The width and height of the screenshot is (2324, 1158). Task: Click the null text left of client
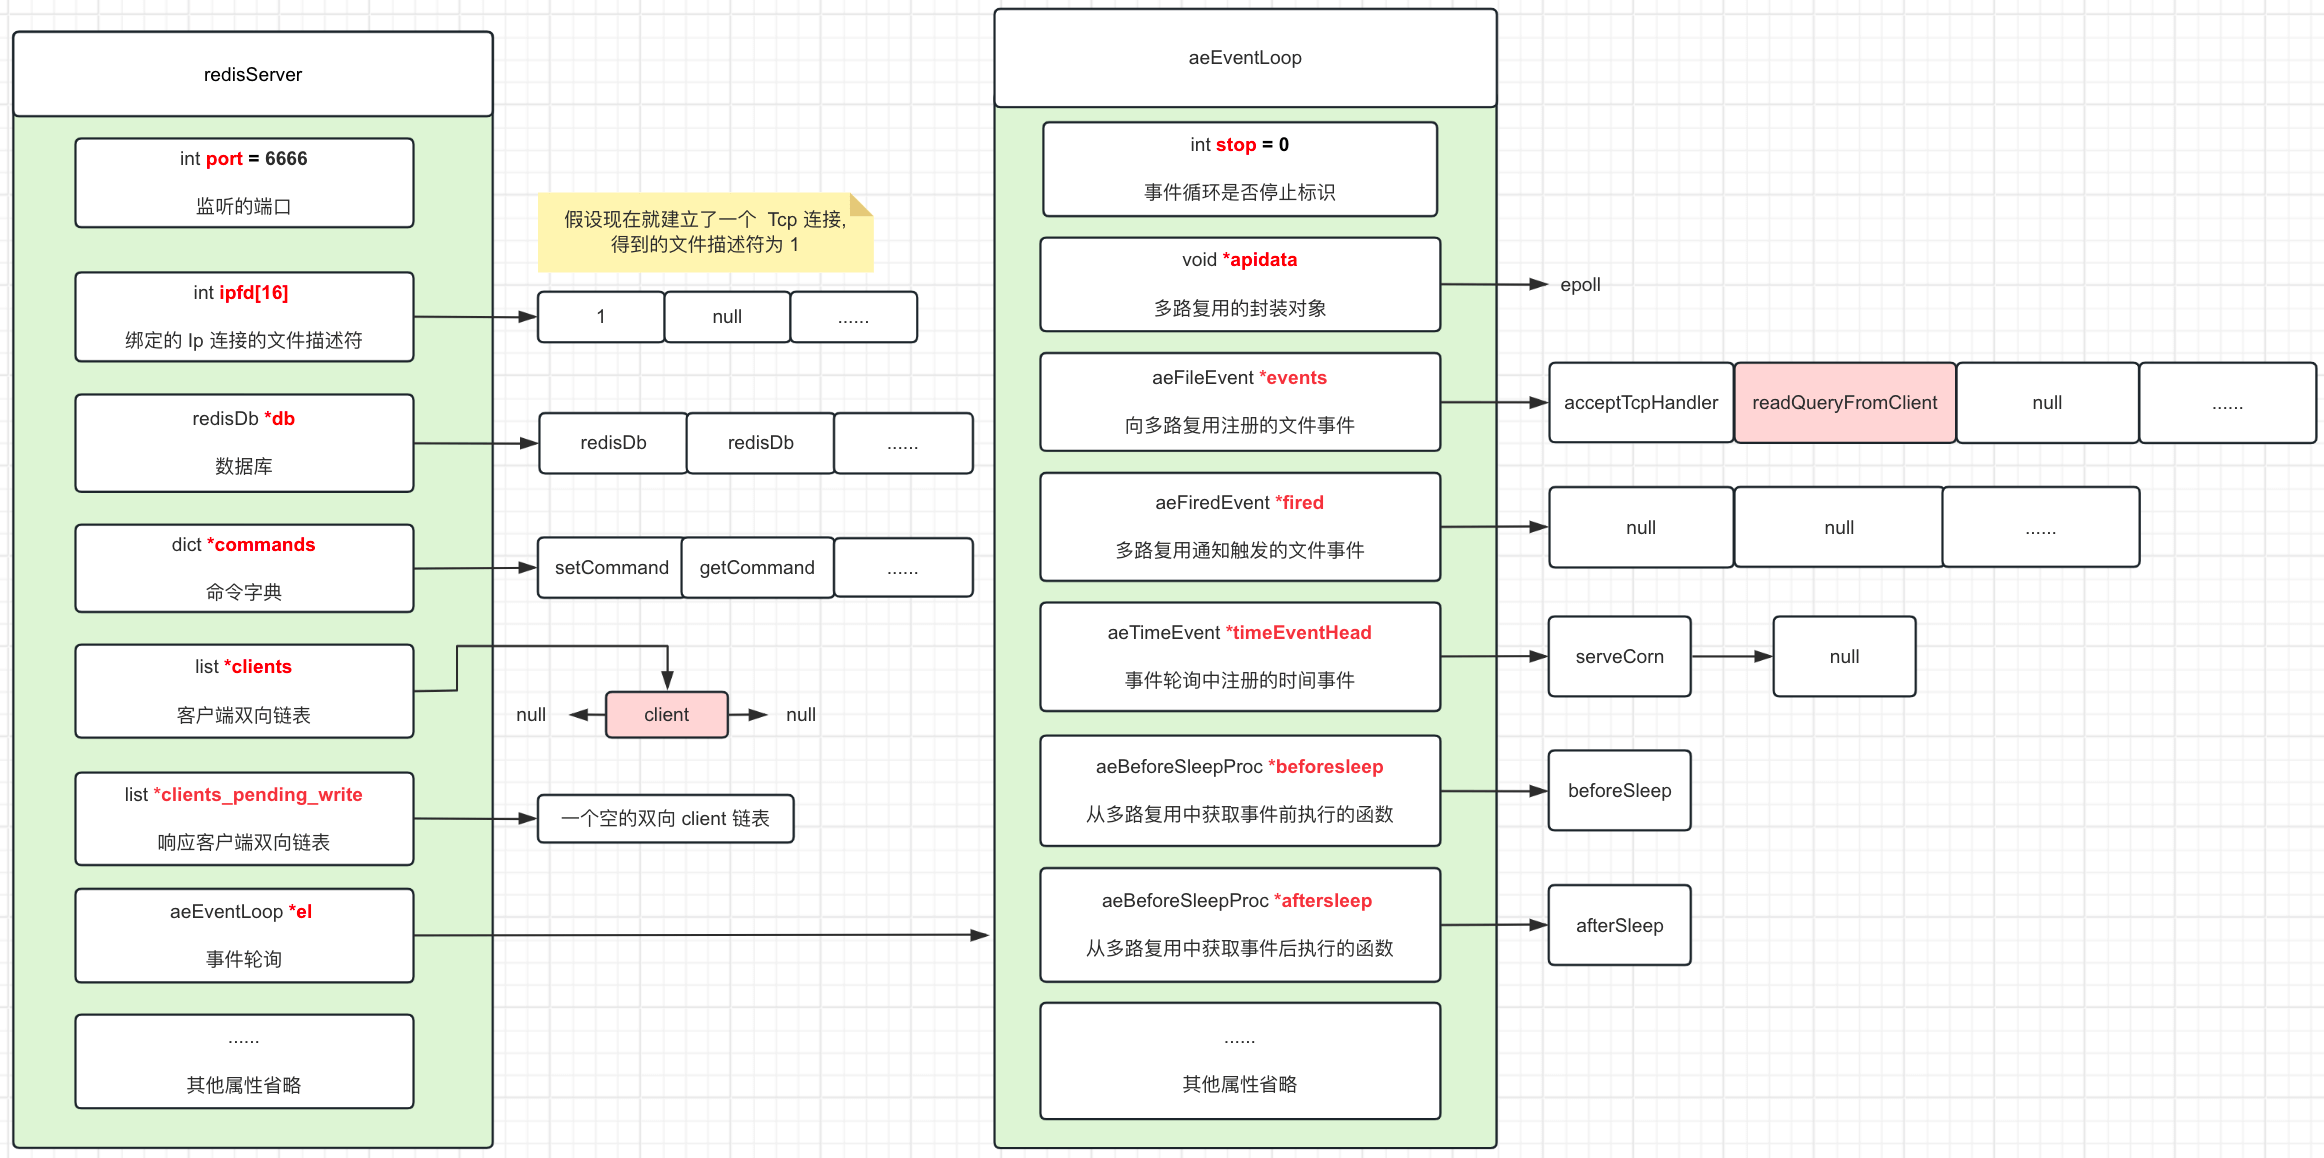[x=531, y=715]
